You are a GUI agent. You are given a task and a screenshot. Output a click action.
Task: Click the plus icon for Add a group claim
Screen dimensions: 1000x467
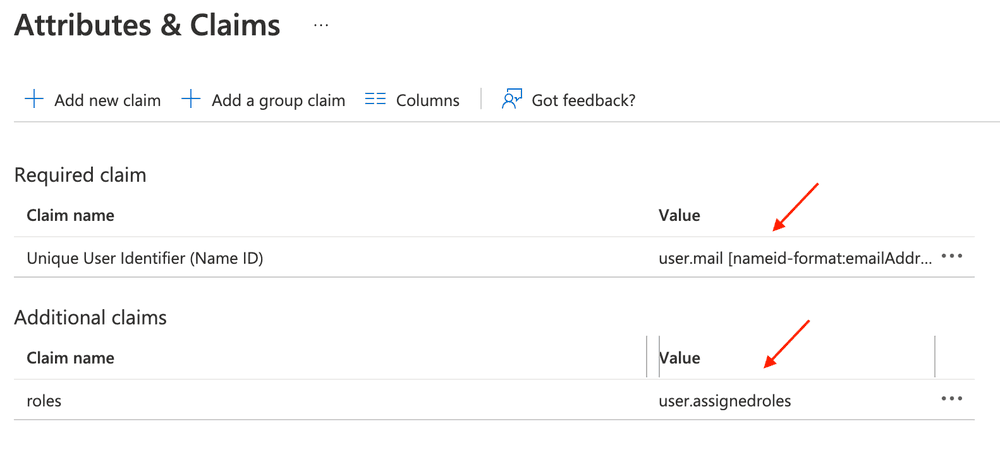point(191,100)
